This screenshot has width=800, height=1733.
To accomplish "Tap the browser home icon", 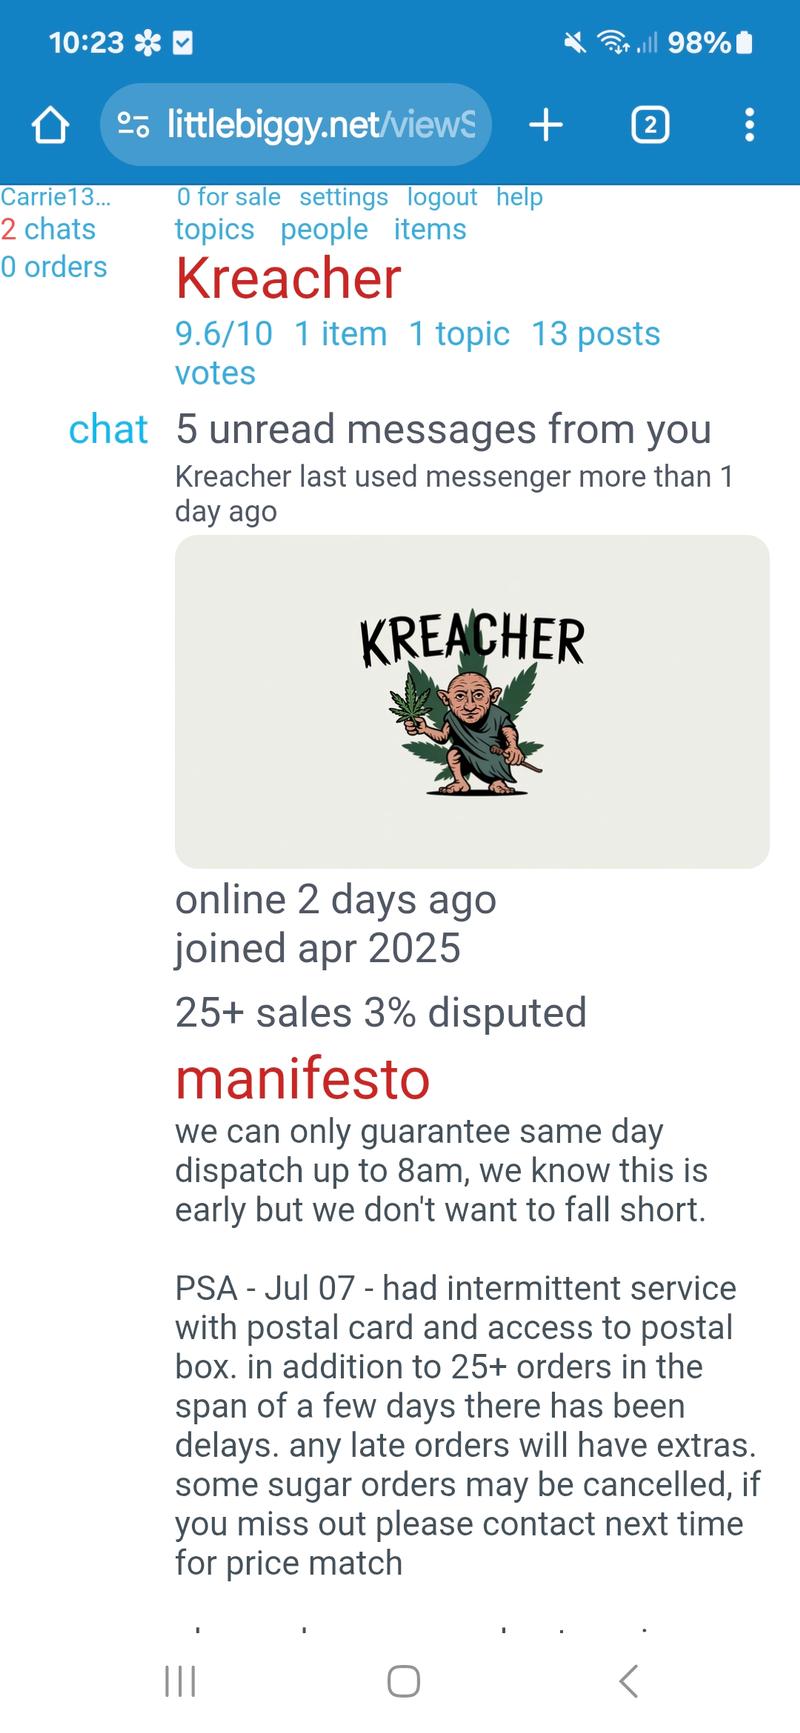I will (x=50, y=125).
